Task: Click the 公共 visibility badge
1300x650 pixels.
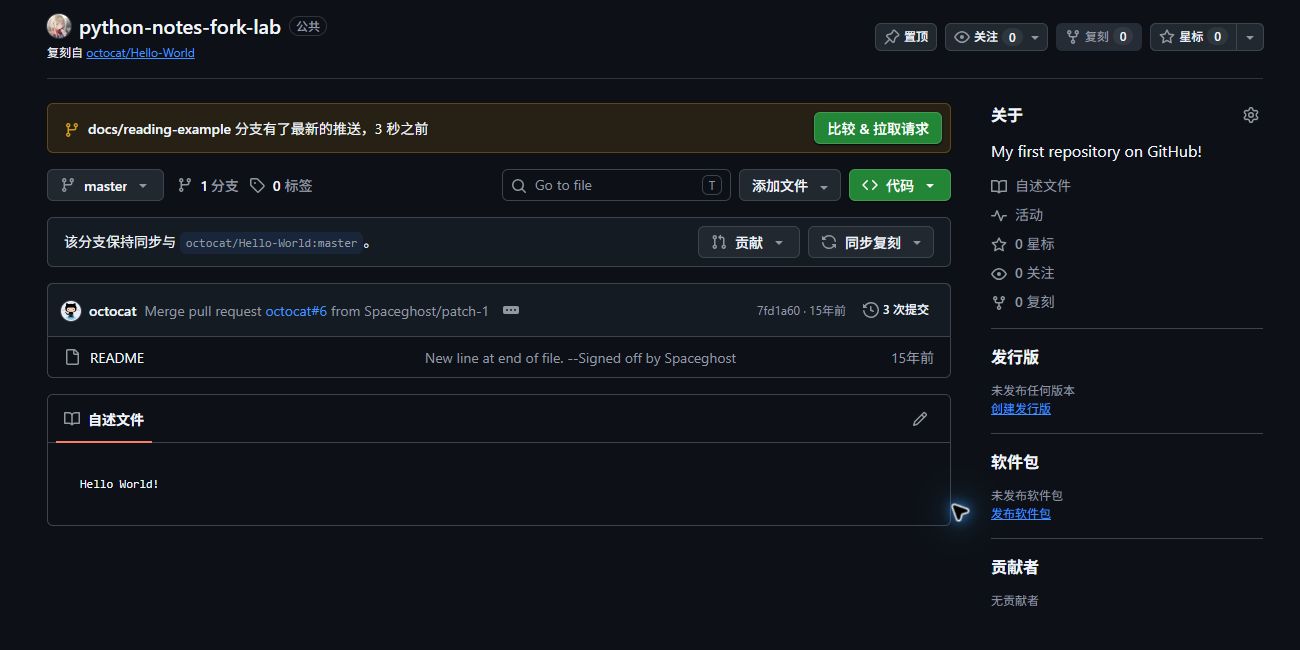Action: [x=308, y=27]
